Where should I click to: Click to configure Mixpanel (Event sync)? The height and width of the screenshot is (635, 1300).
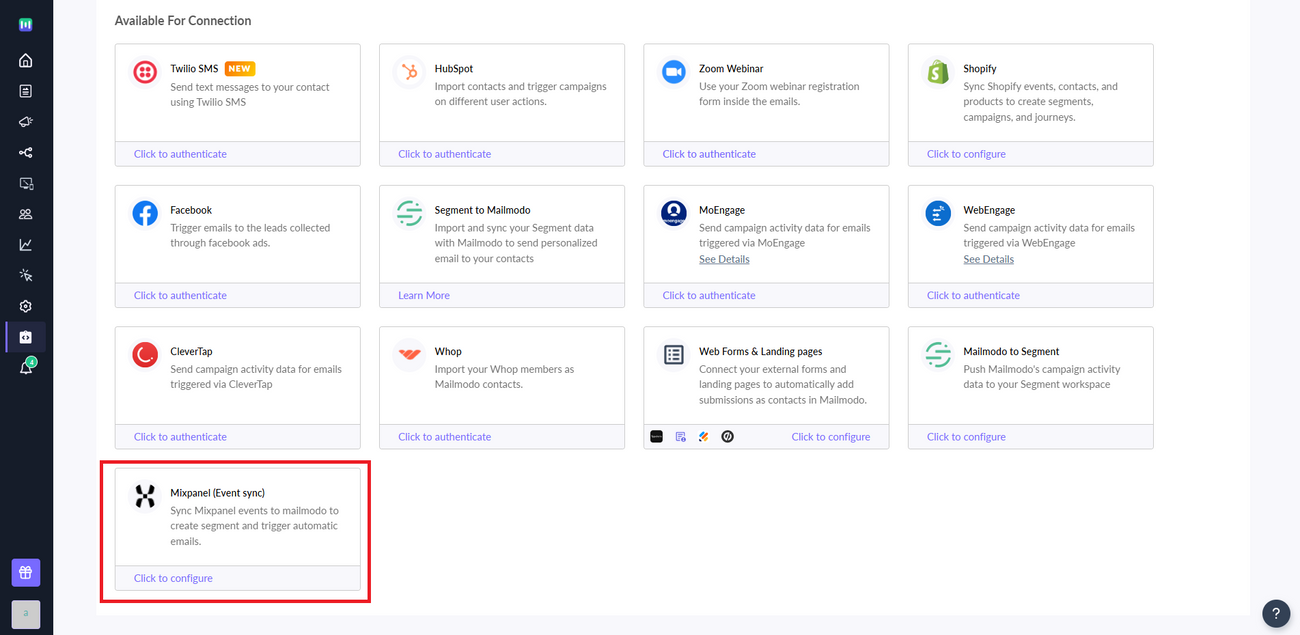(x=173, y=578)
